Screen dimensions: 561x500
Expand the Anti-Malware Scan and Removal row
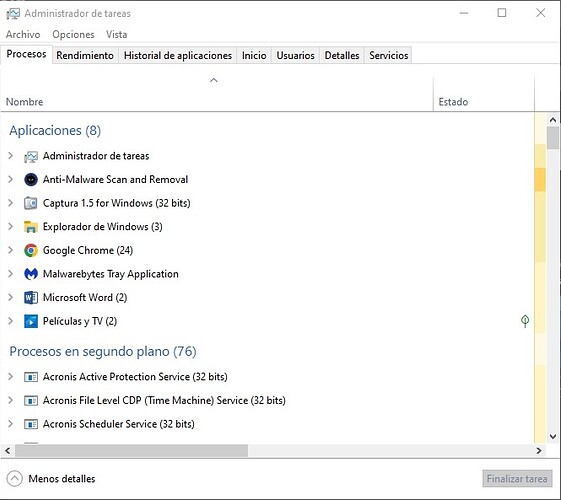coord(11,179)
